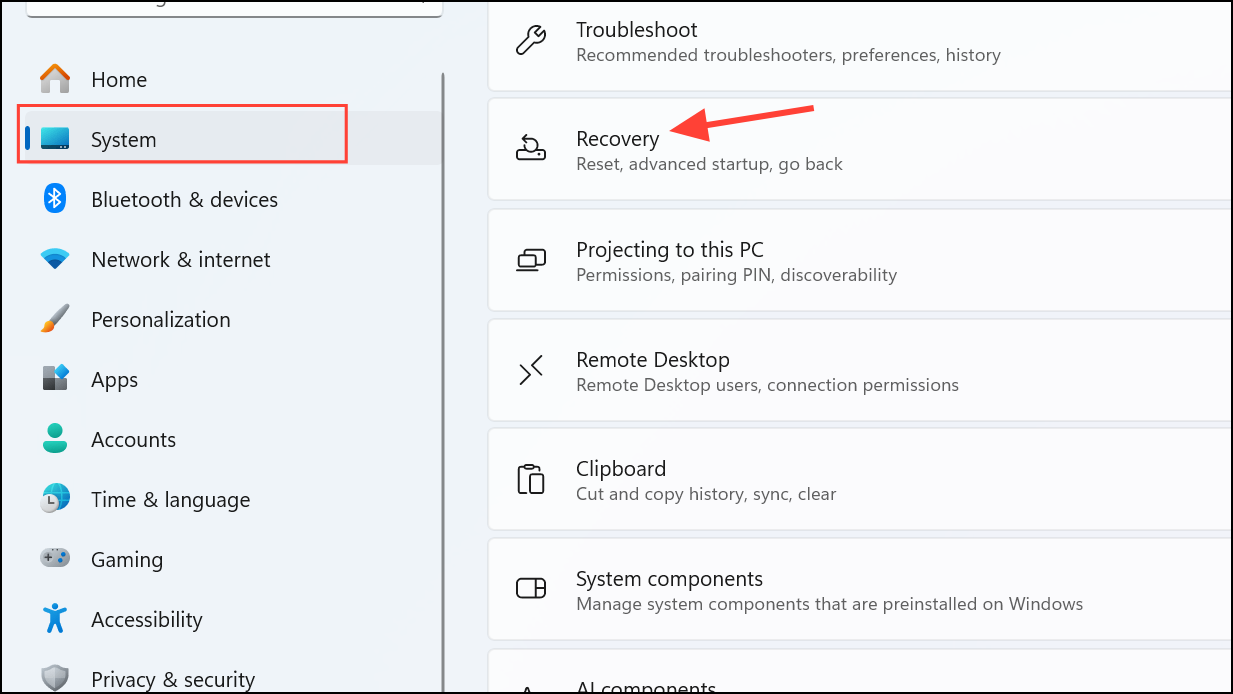Click the System components icon
Screen dimensions: 1233x694
point(531,589)
